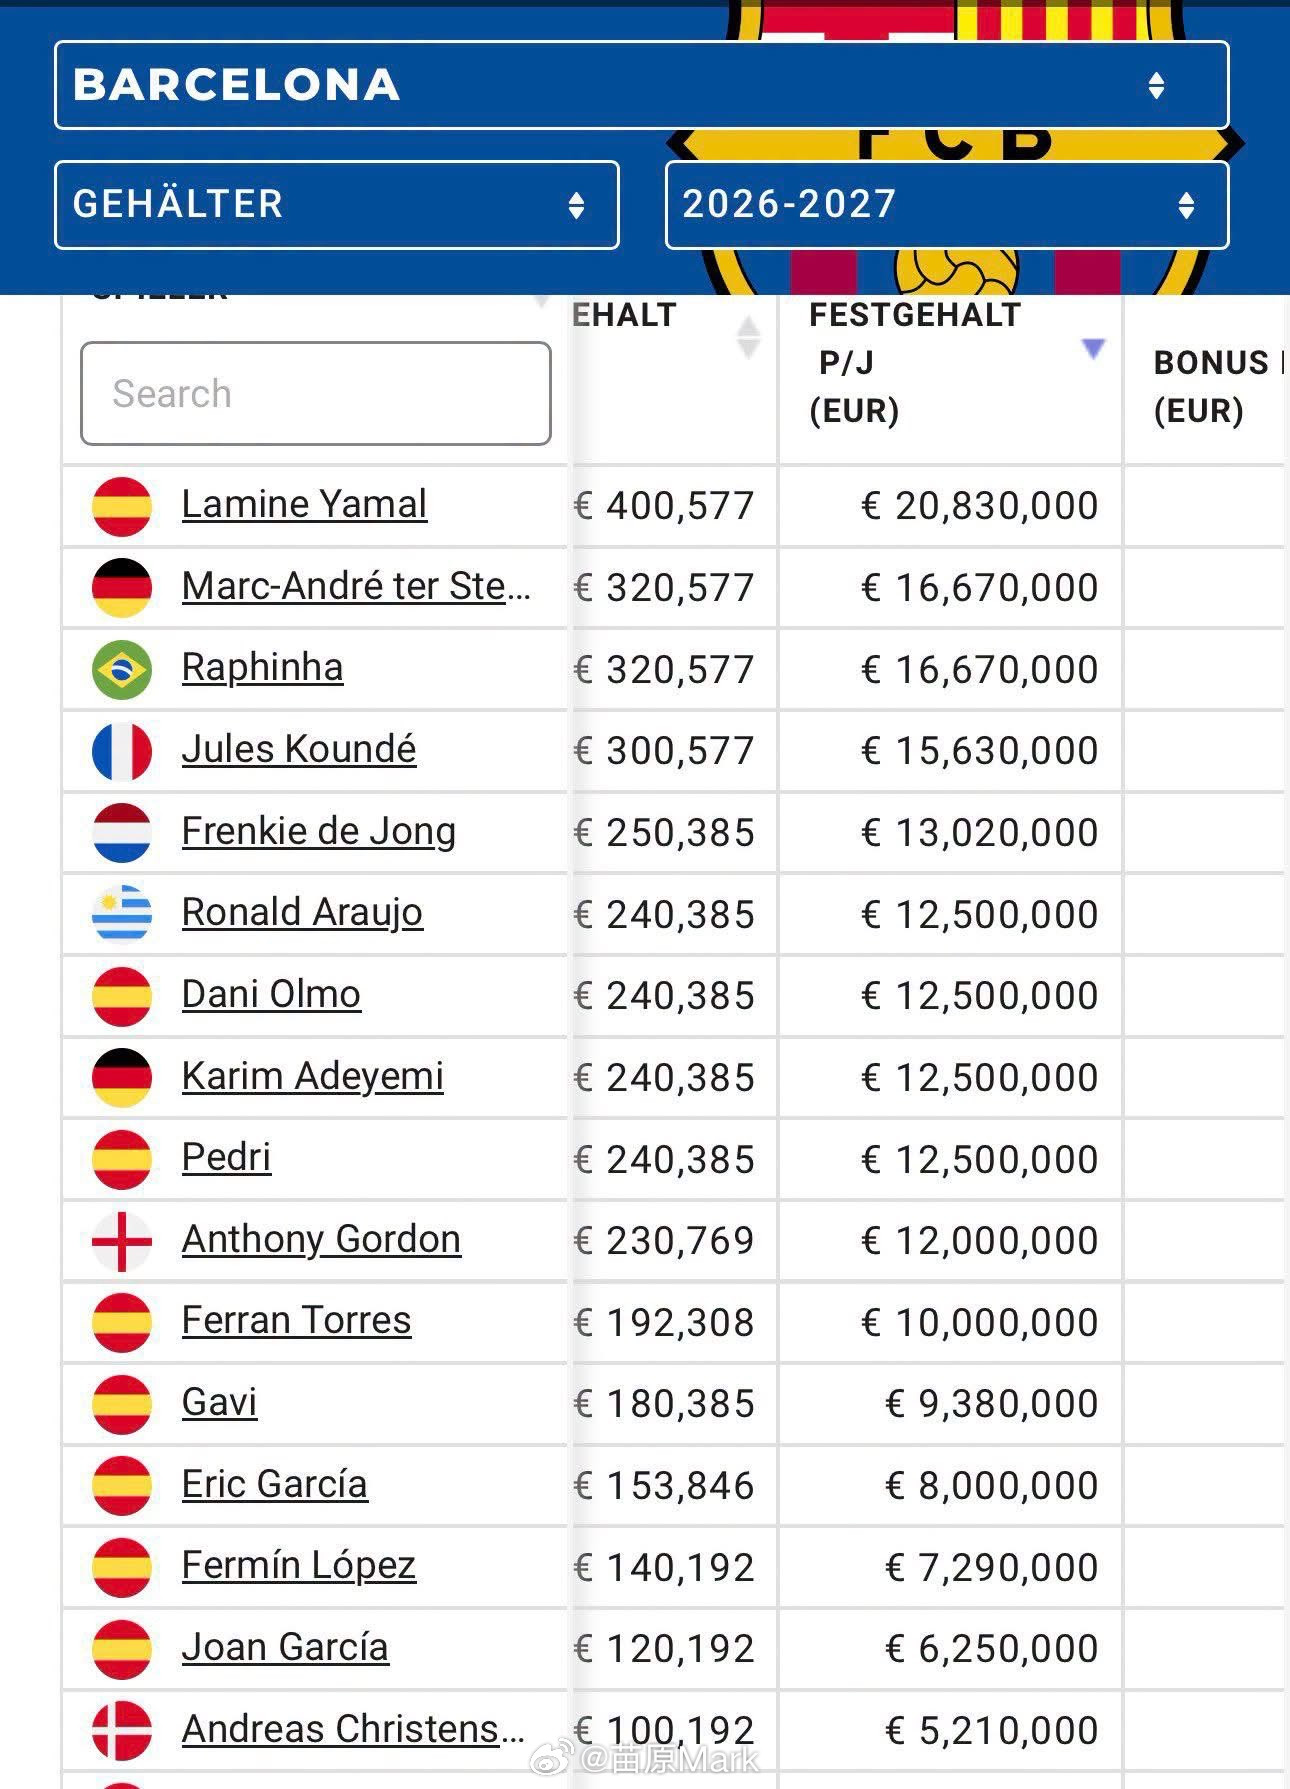This screenshot has height=1789, width=1290.
Task: Open the 2026-2027 season dropdown
Action: pyautogui.click(x=947, y=204)
